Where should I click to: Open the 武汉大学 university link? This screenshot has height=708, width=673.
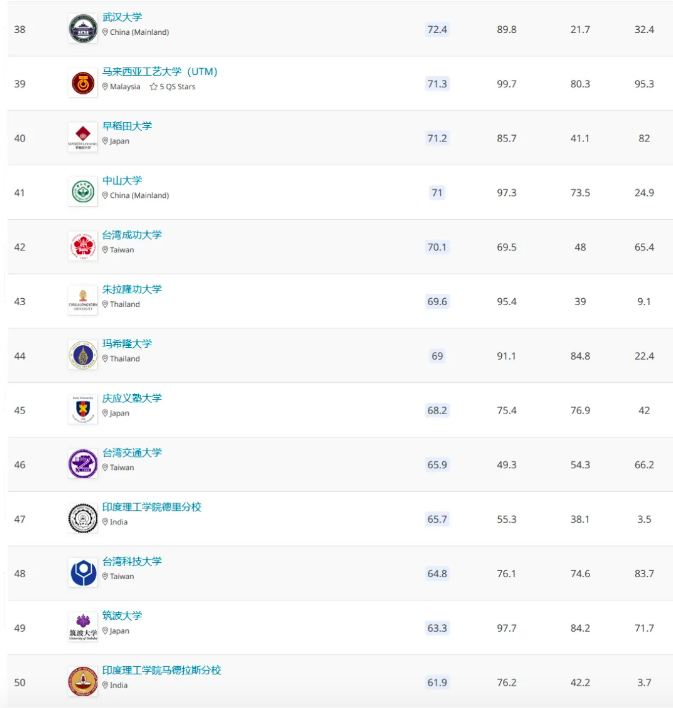[122, 17]
